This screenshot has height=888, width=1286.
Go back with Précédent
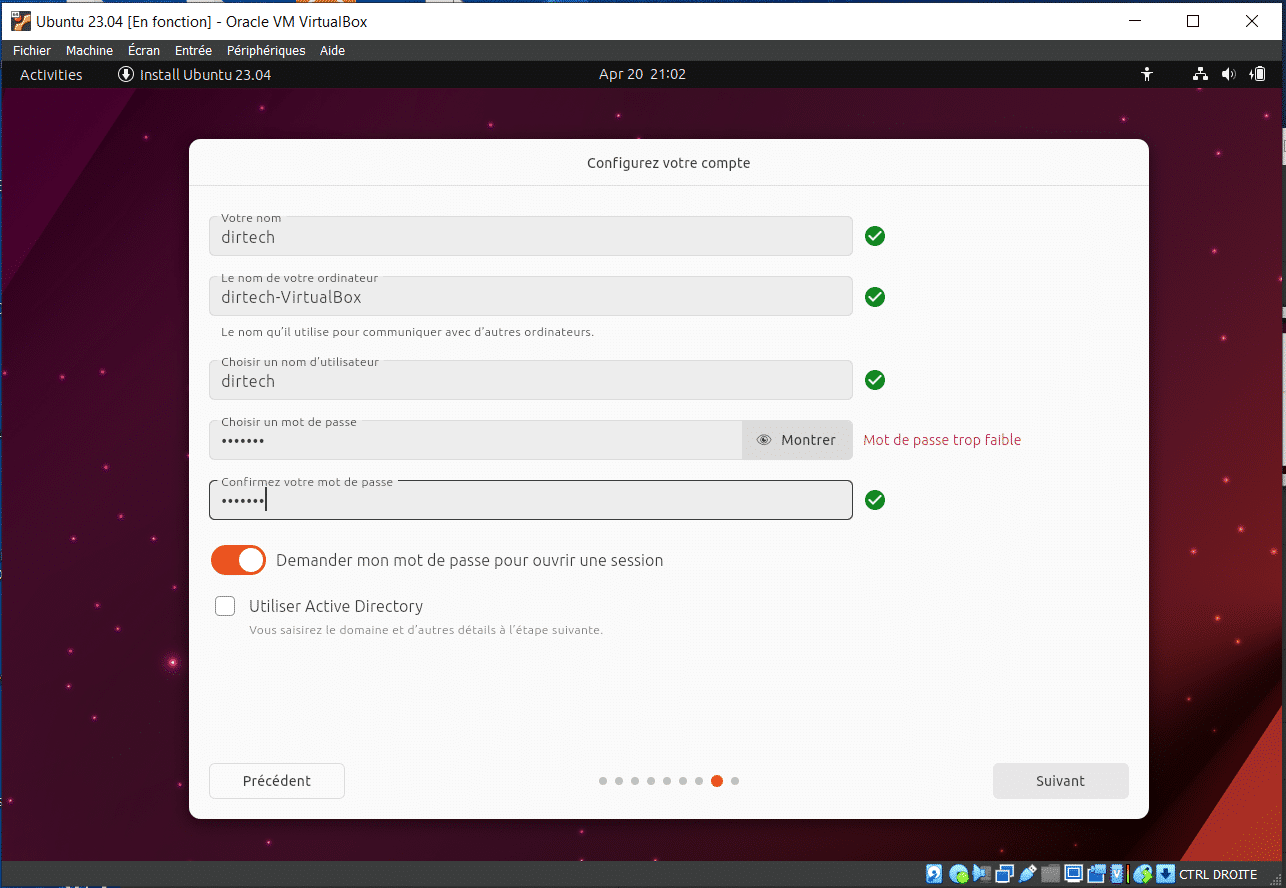tap(276, 781)
